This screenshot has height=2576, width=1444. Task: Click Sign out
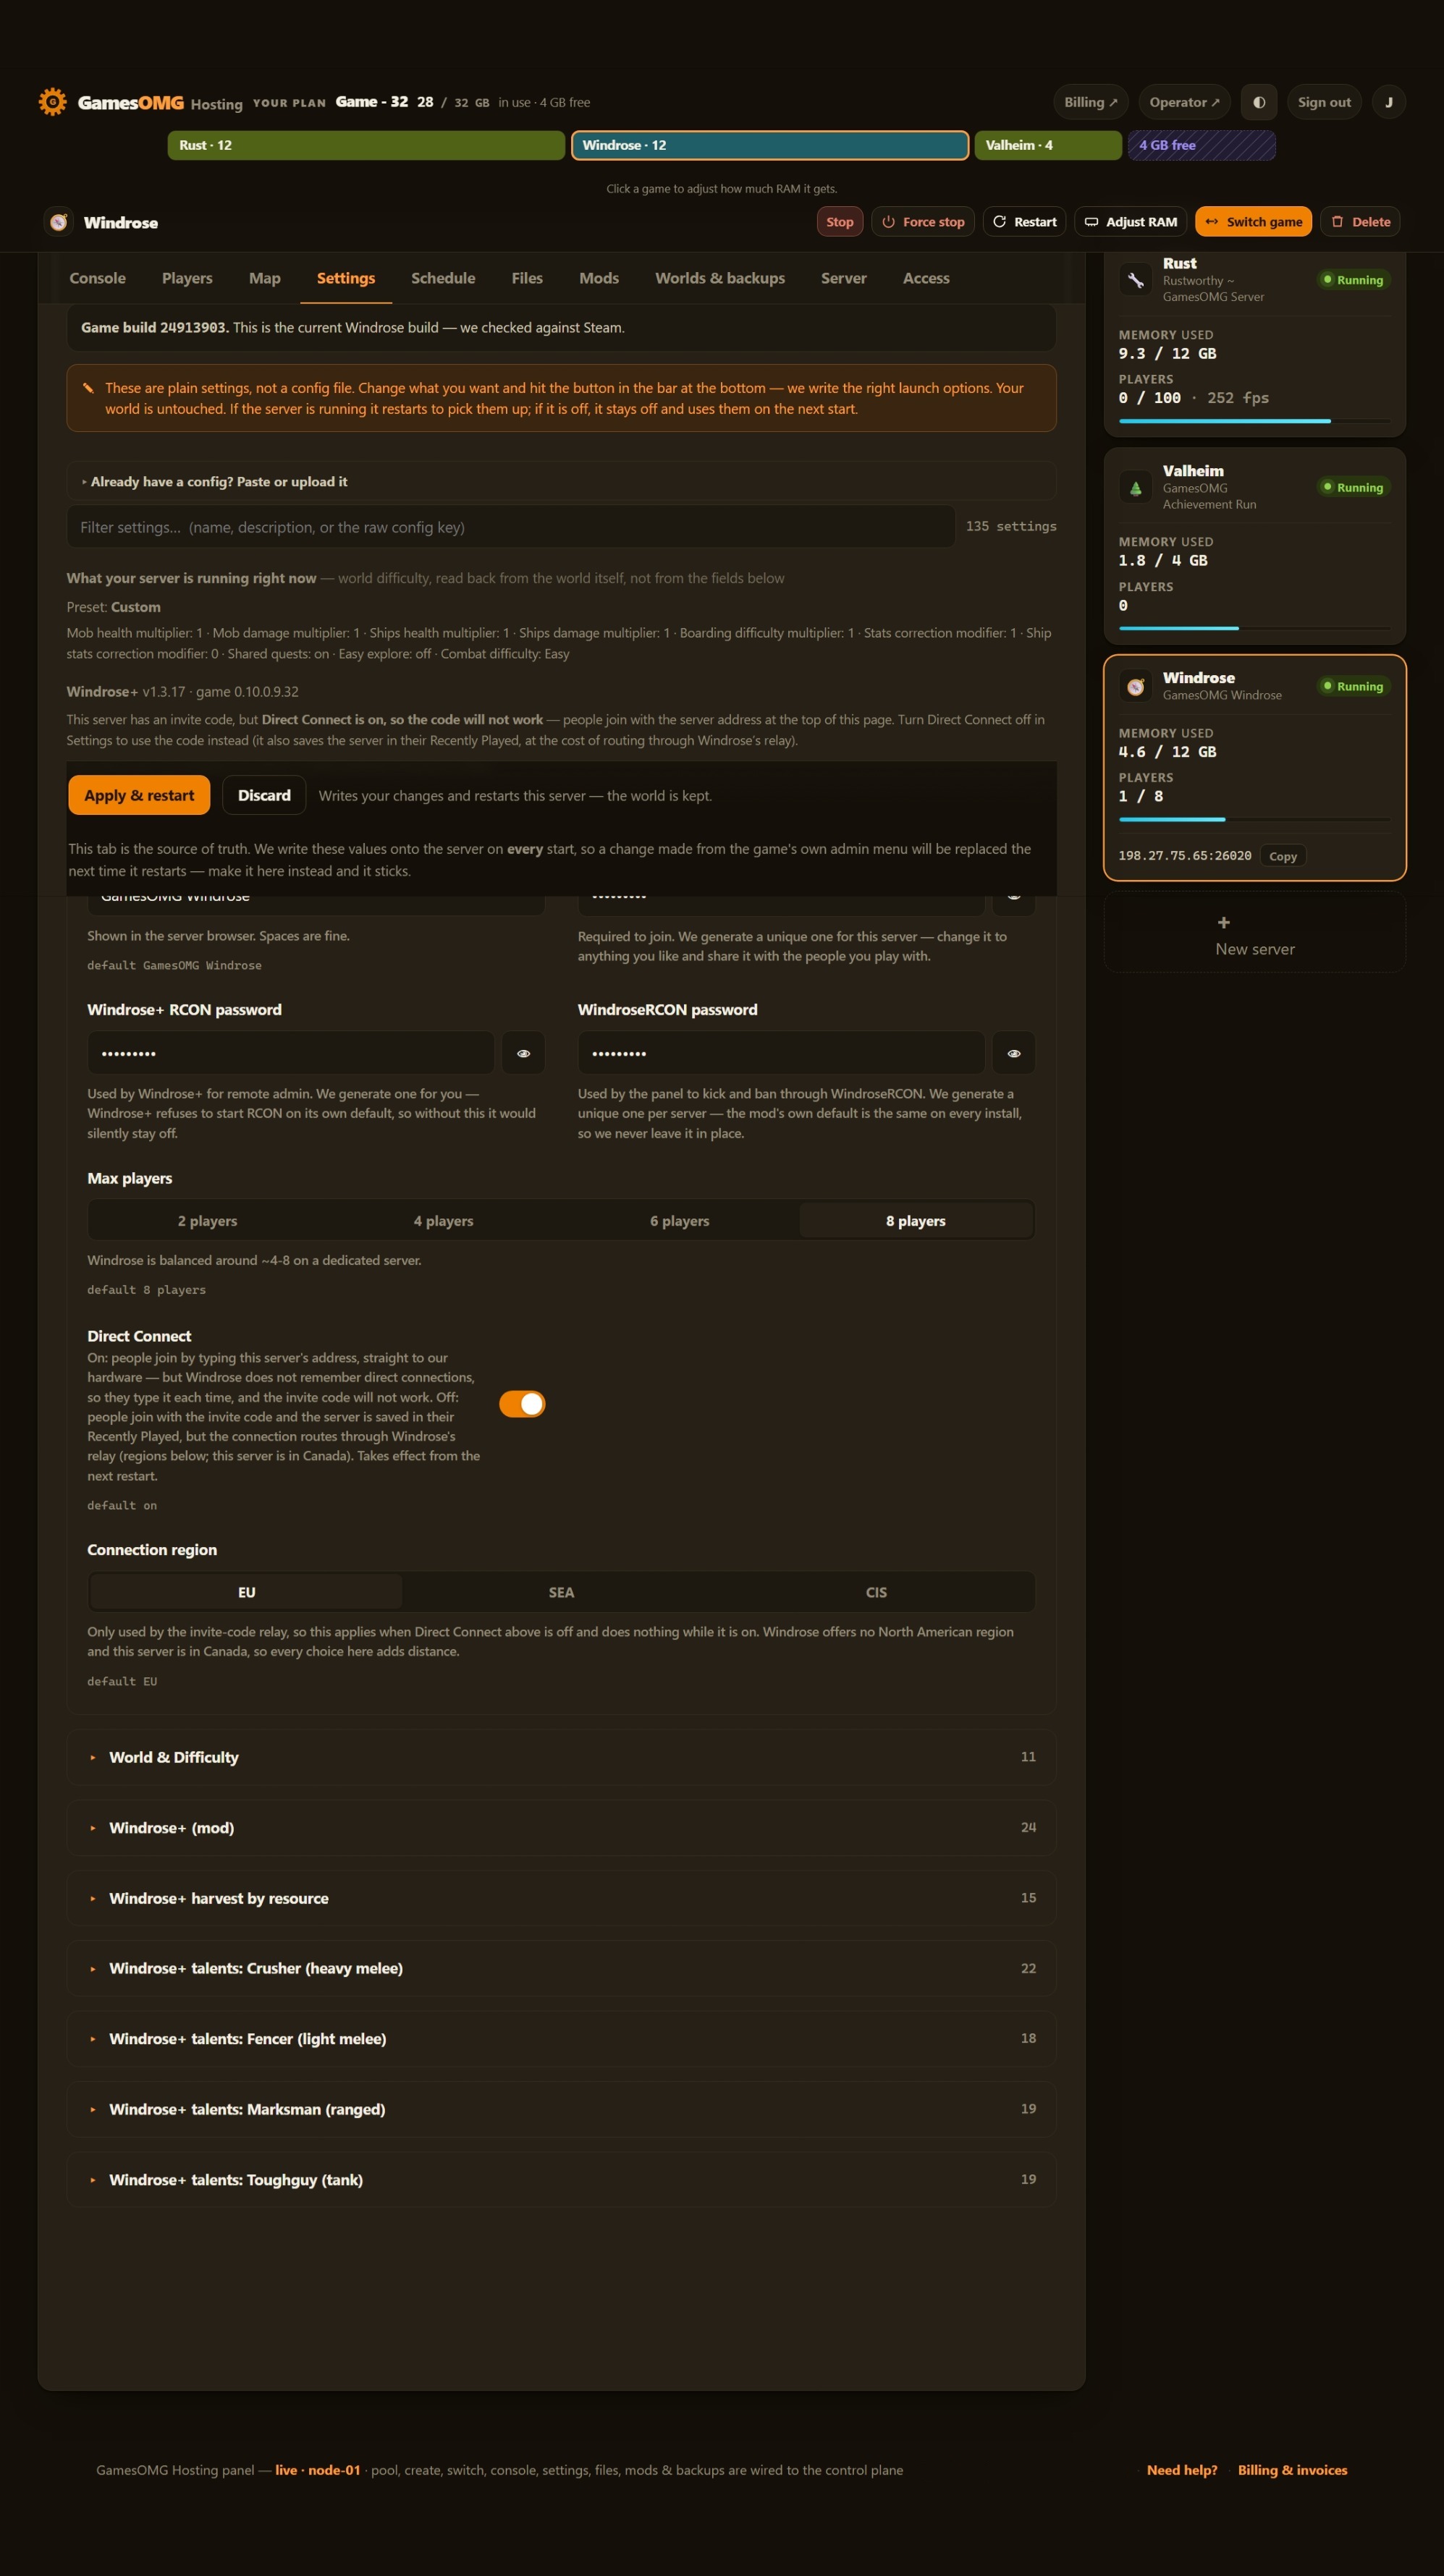[1324, 102]
